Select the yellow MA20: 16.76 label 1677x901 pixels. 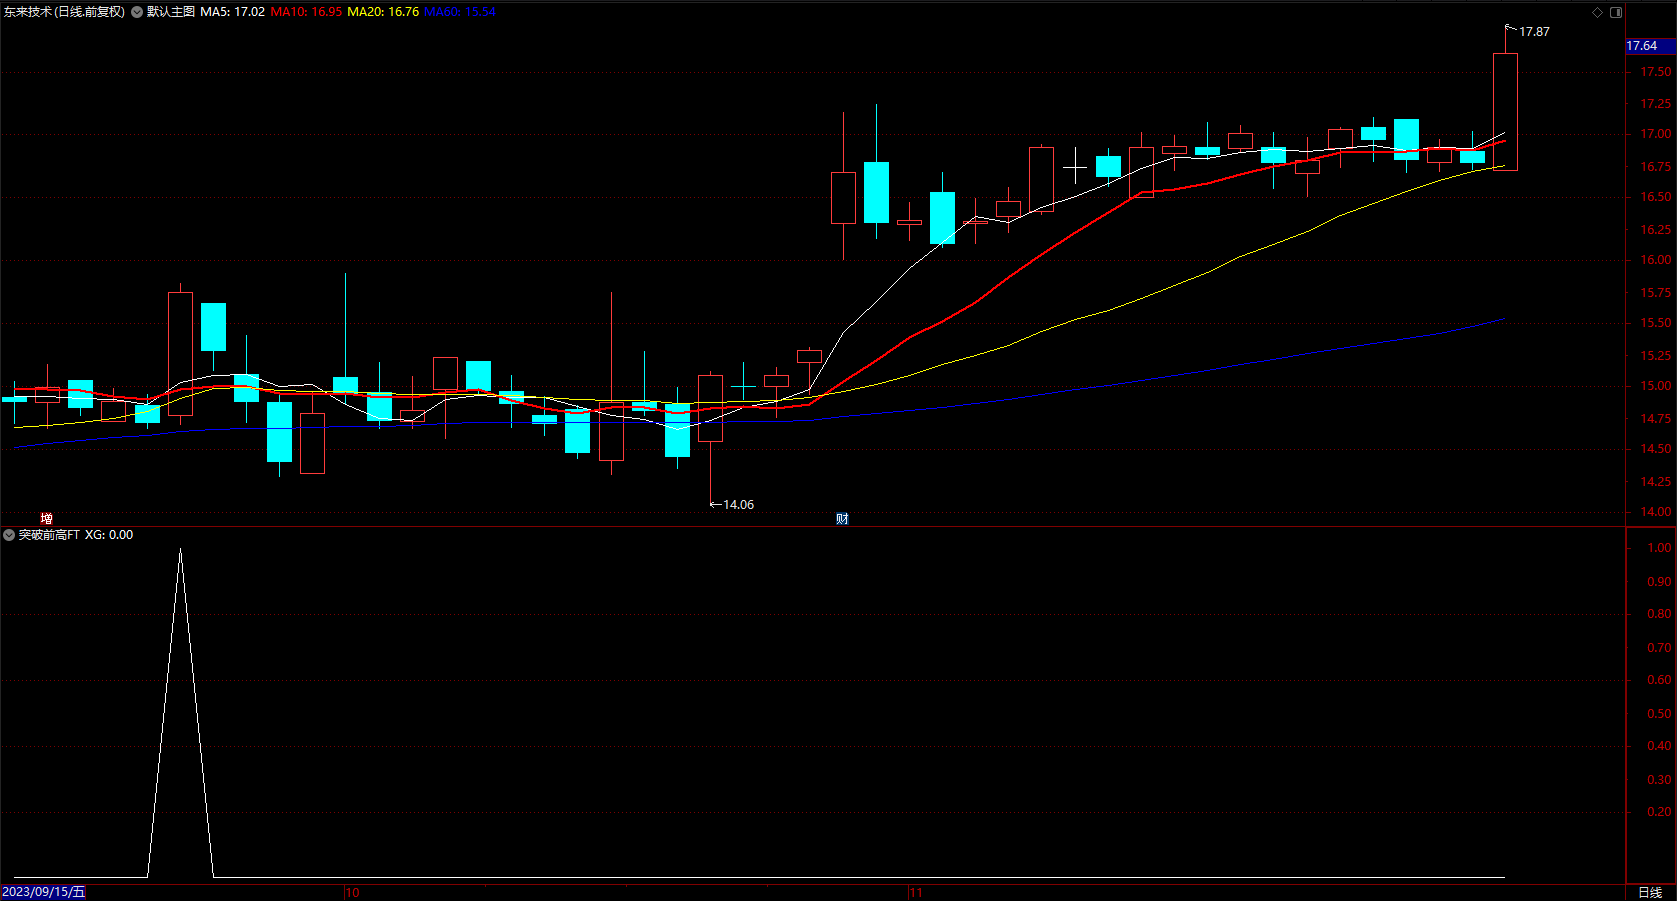383,12
